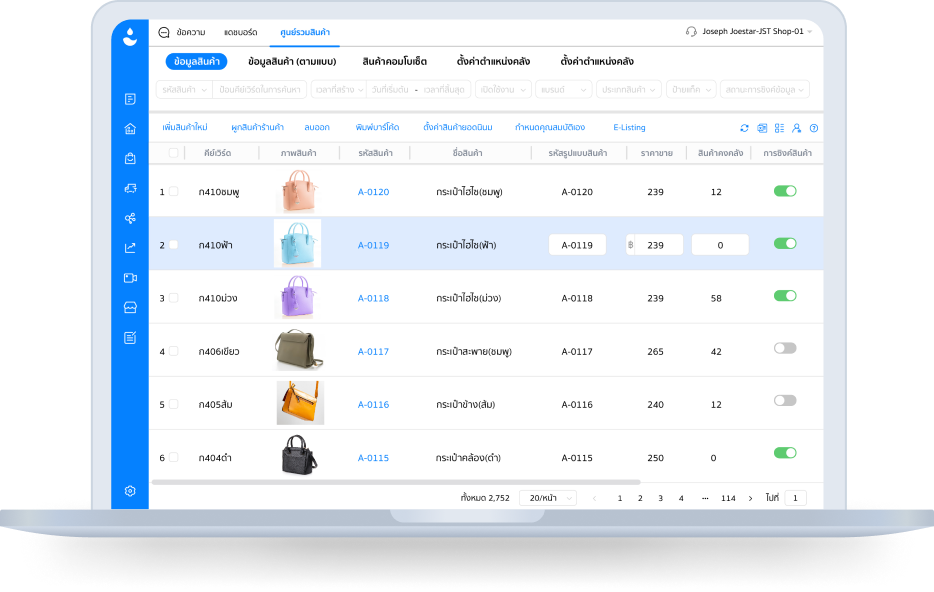This screenshot has width=934, height=592.
Task: Click the user icon in table toolbar
Action: pos(796,128)
